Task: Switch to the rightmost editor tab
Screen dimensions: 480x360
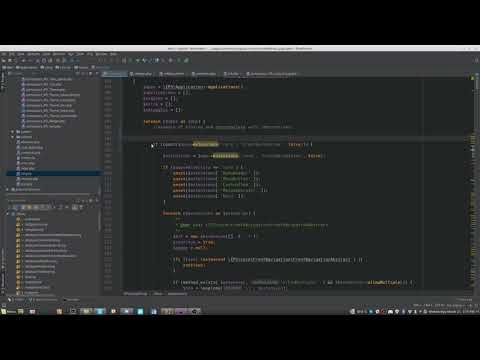Action: coord(271,74)
